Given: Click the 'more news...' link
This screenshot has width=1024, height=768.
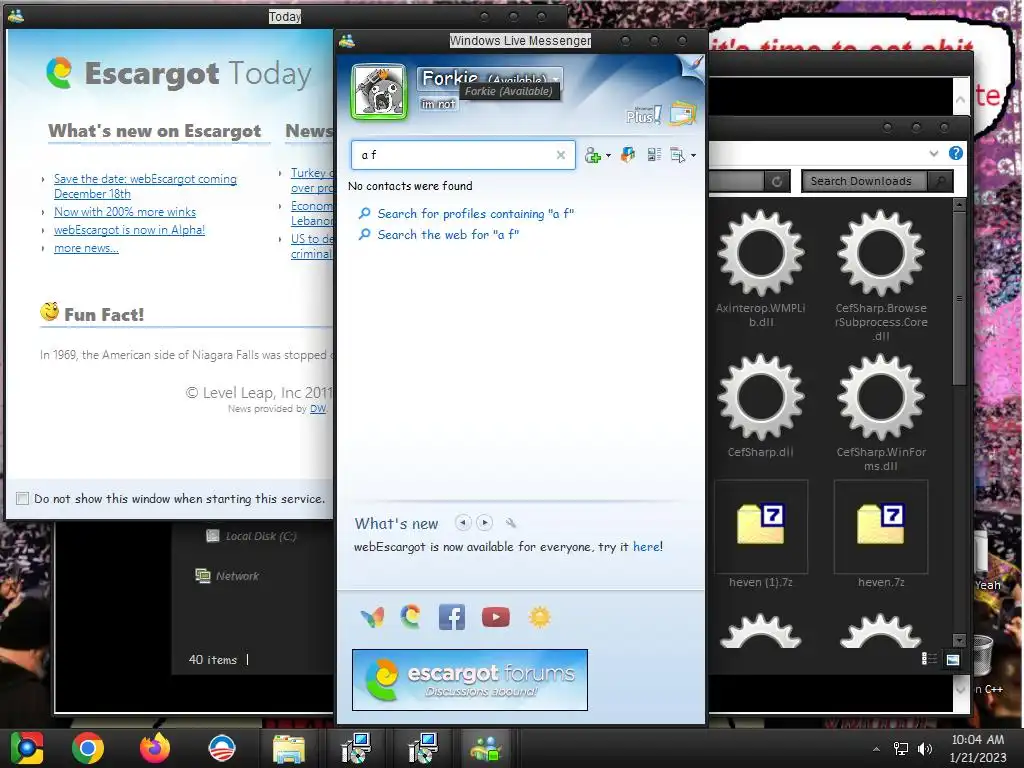Looking at the screenshot, I should coord(86,248).
